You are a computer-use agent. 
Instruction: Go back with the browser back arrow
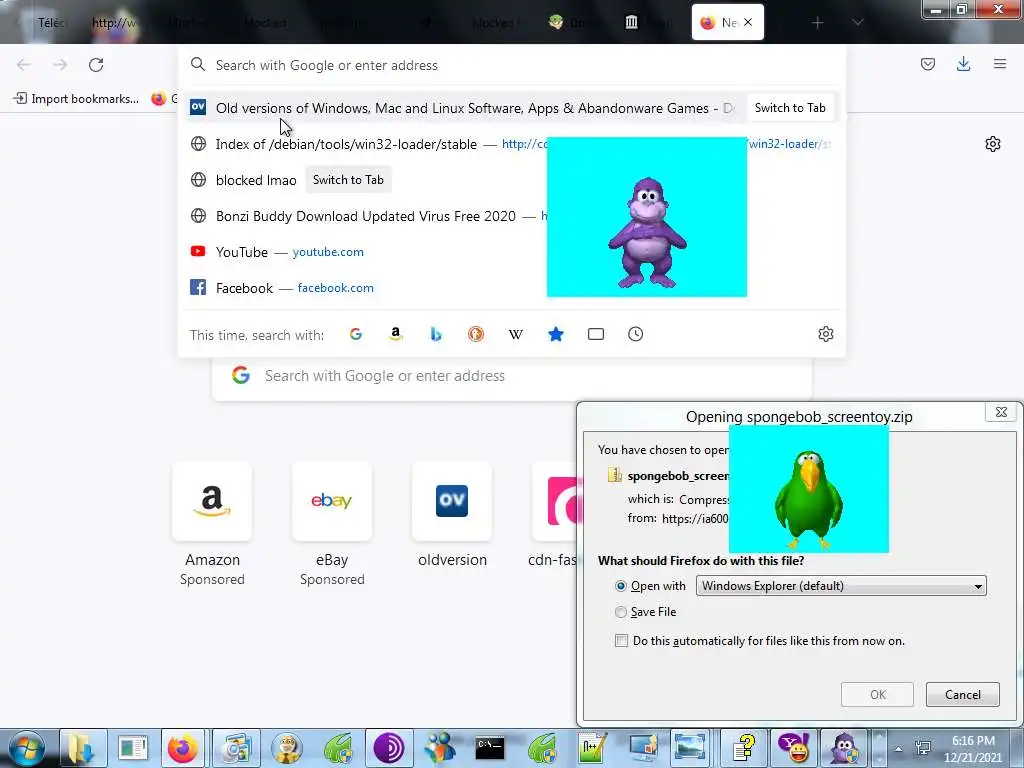(24, 65)
